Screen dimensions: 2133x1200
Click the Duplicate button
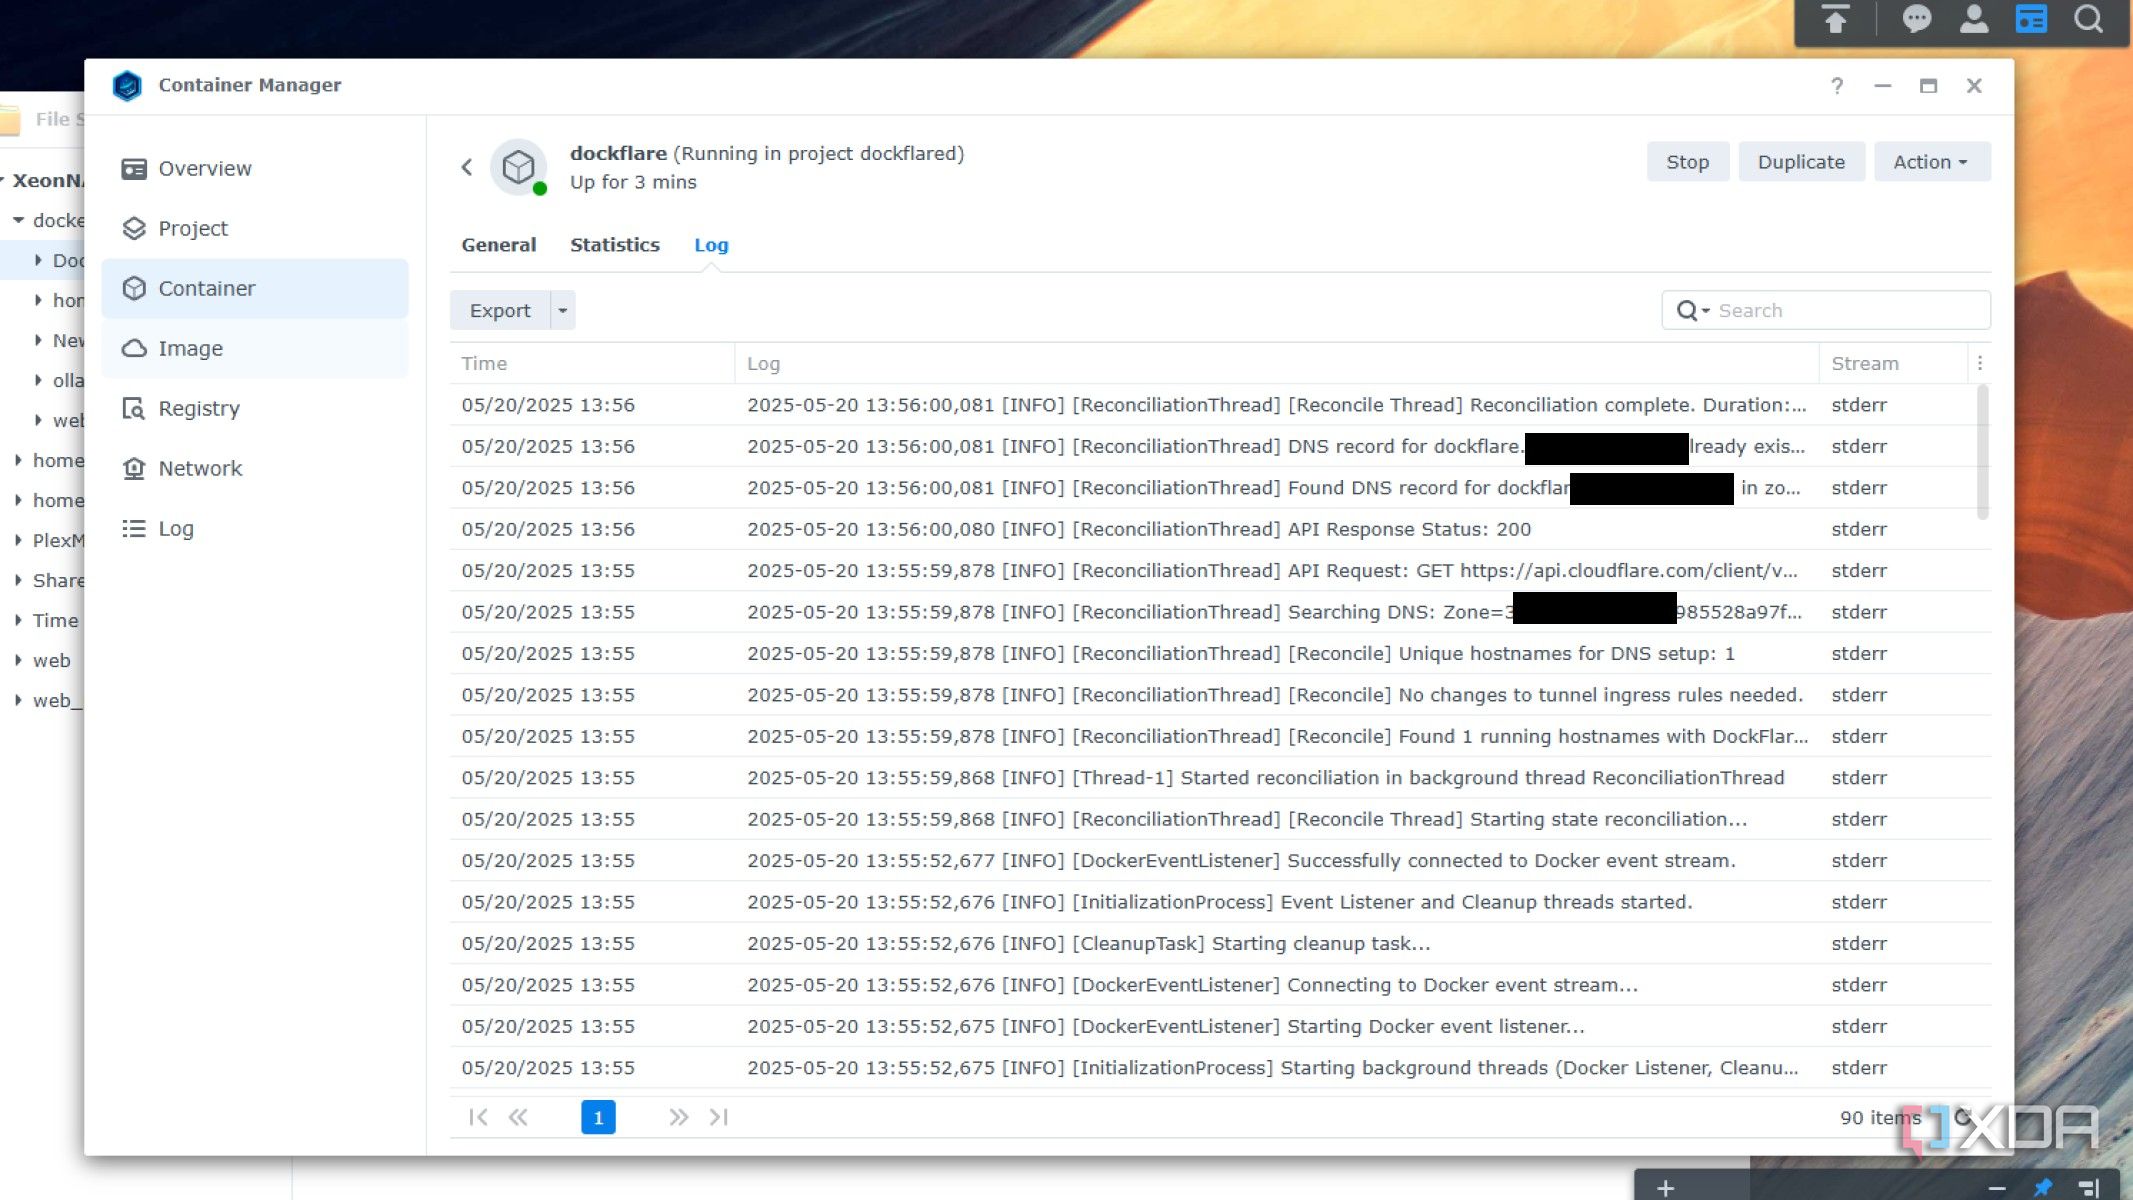pos(1800,162)
